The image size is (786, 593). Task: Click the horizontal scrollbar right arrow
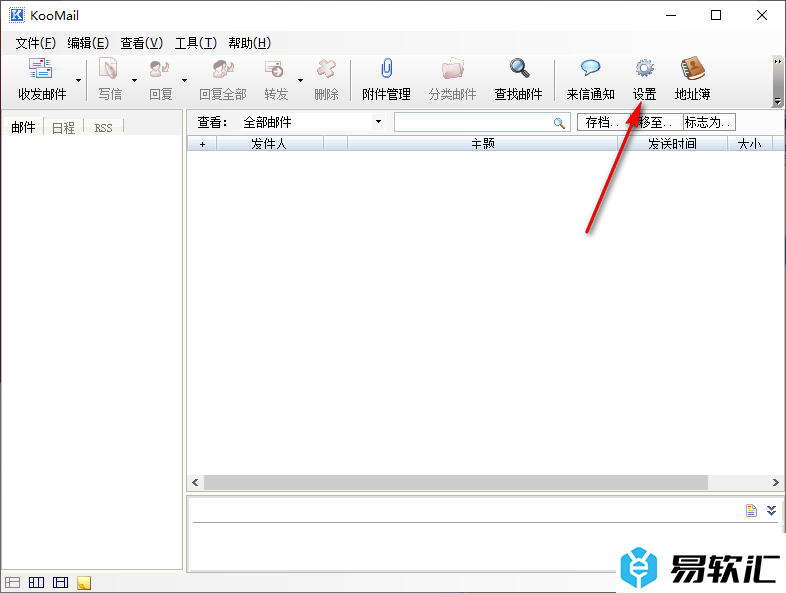click(x=775, y=483)
